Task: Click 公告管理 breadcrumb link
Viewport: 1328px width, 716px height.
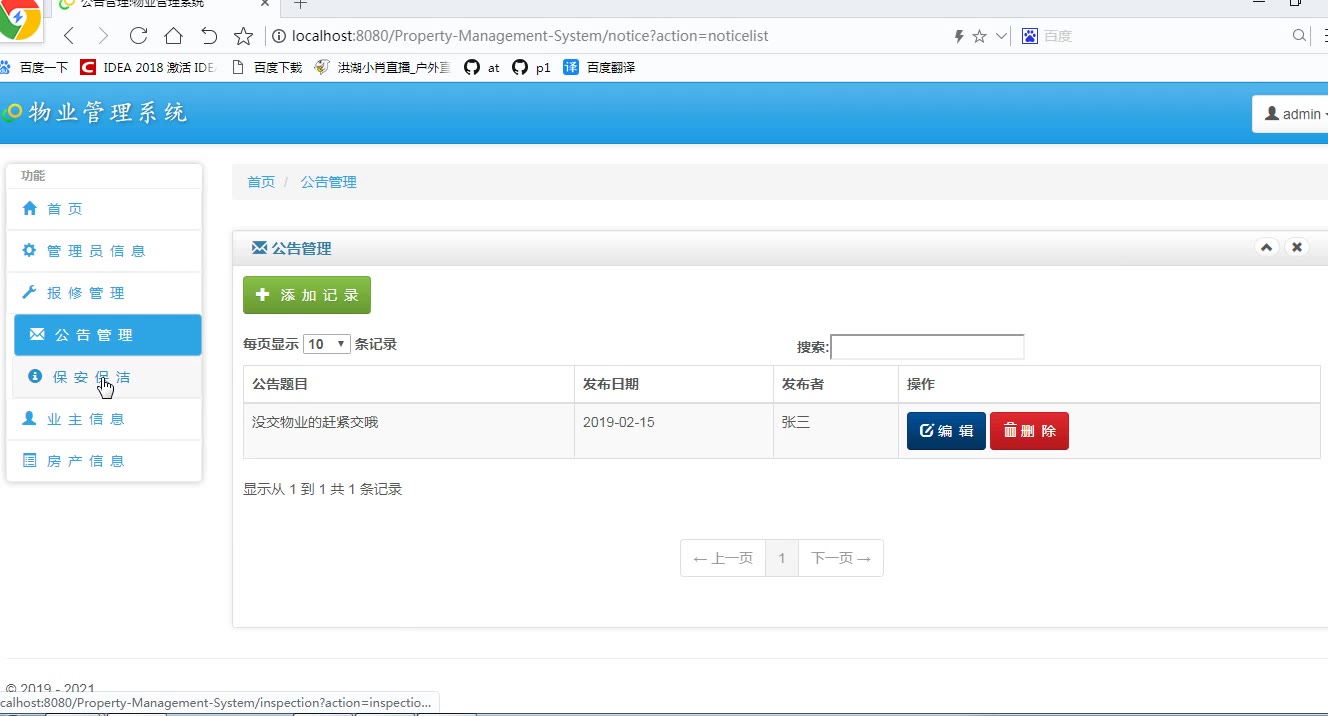Action: pos(328,182)
